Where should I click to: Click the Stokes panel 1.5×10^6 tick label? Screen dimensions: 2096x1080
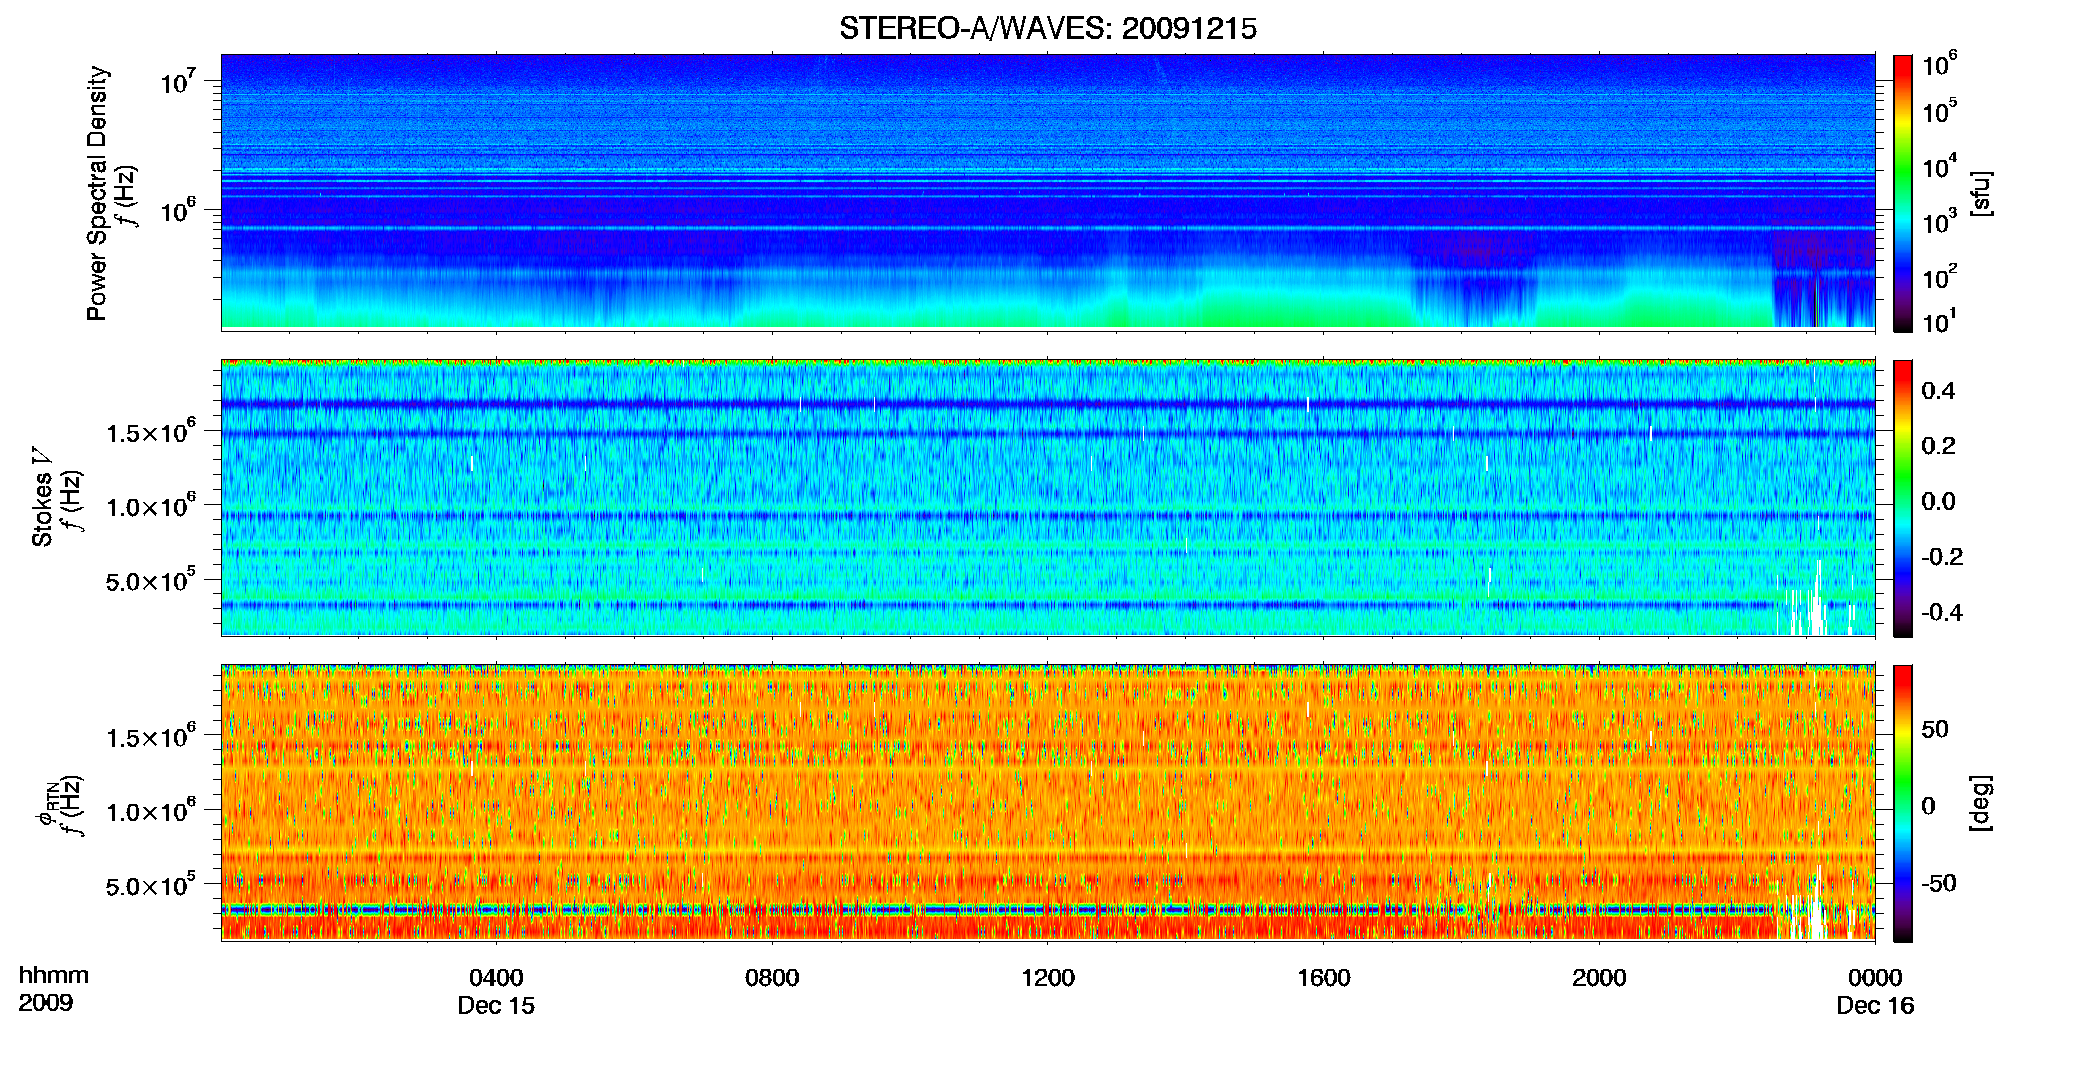click(x=151, y=432)
